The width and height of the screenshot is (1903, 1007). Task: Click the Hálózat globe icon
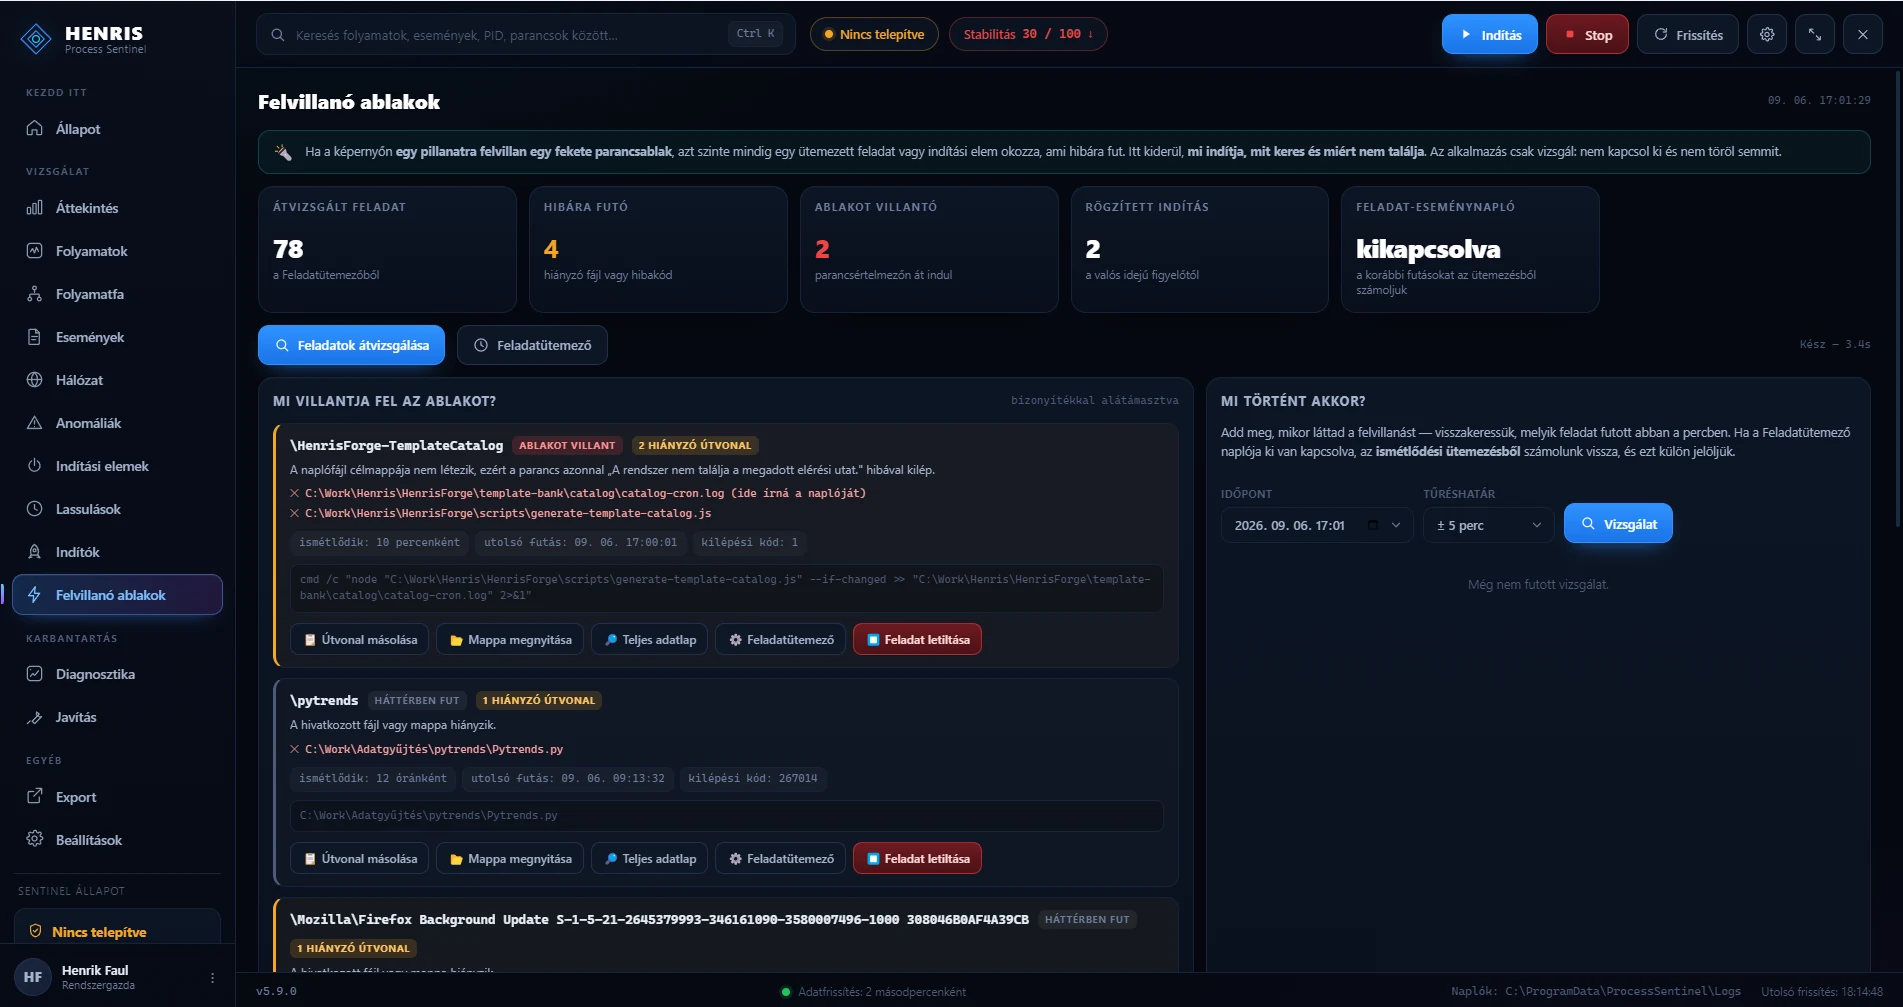[35, 380]
